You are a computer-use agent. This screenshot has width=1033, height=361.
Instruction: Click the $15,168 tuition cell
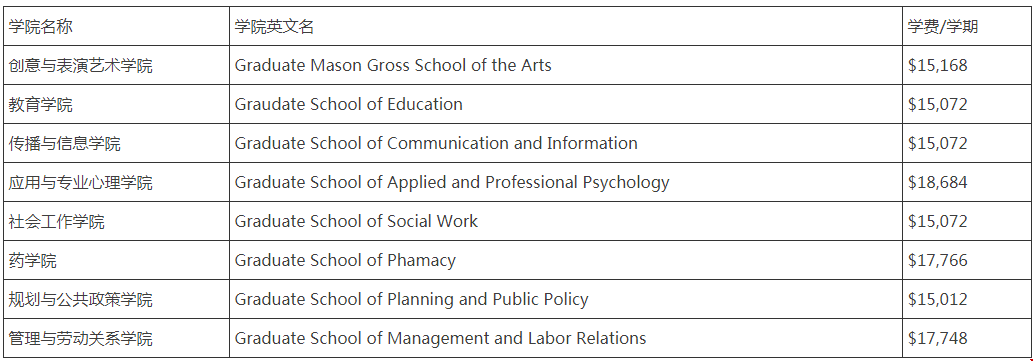(966, 65)
